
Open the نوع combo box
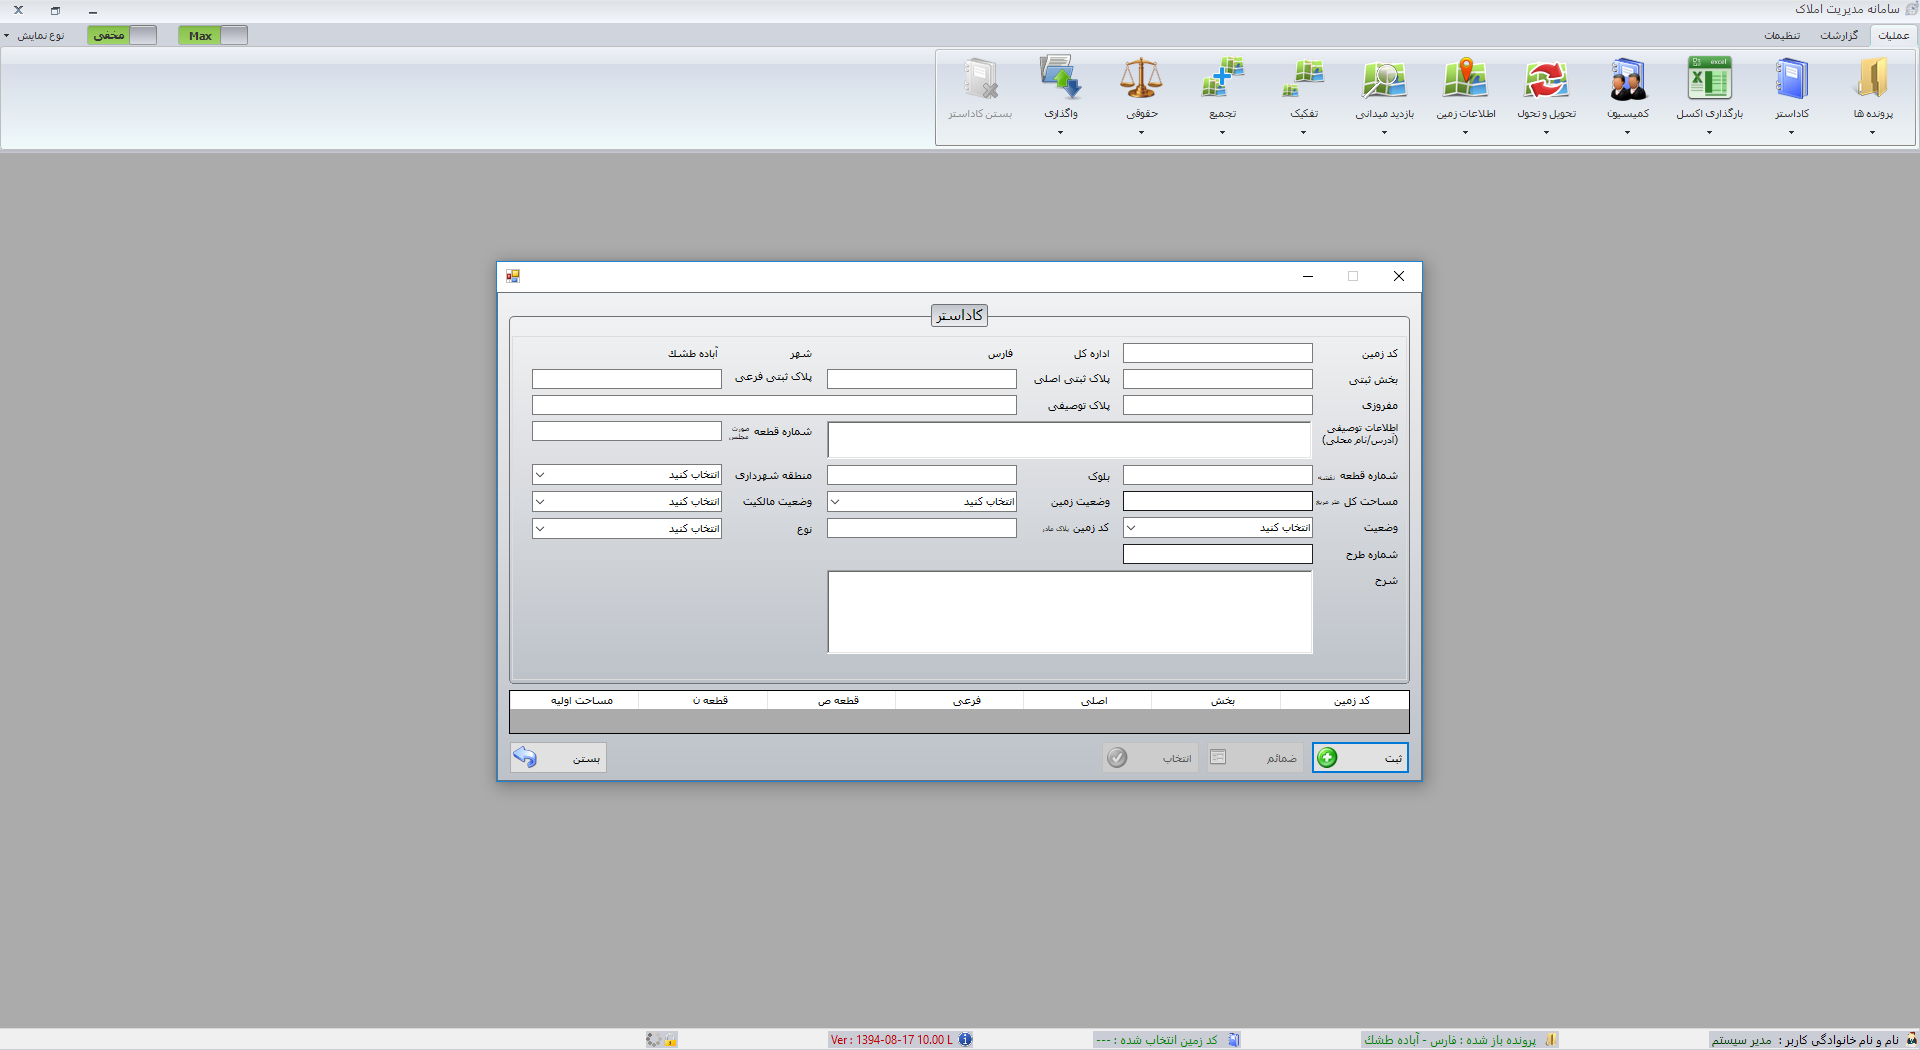click(627, 528)
